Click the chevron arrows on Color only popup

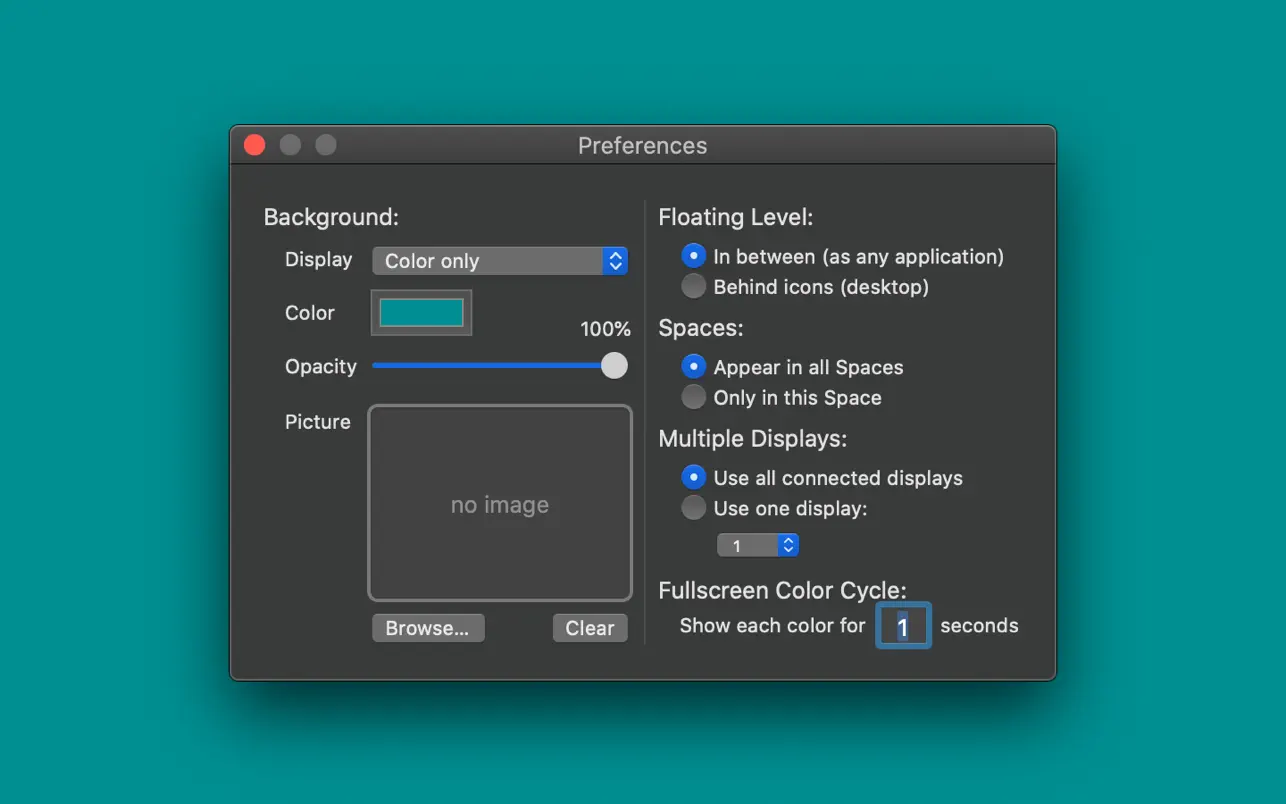click(616, 261)
